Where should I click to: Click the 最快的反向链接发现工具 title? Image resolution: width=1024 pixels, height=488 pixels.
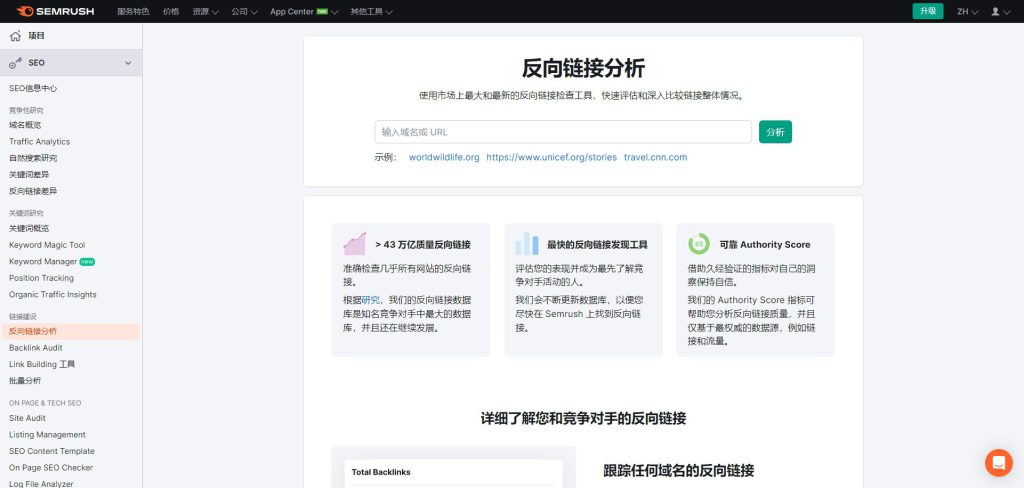(x=598, y=245)
